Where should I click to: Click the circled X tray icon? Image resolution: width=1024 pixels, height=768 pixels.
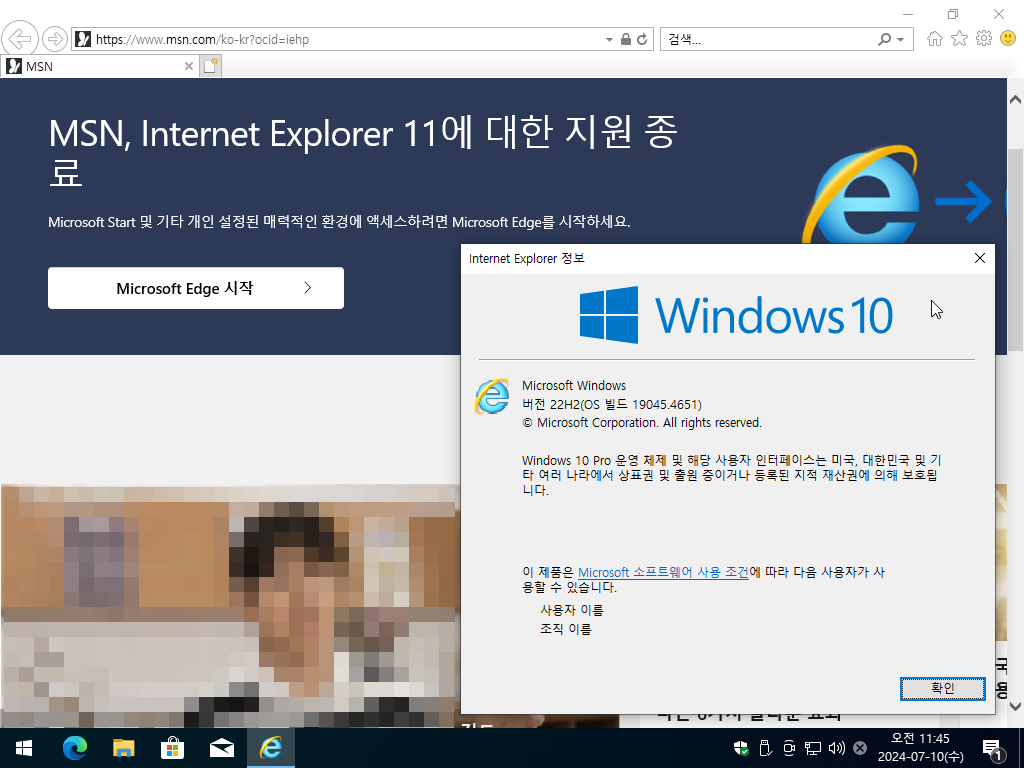pyautogui.click(x=860, y=748)
